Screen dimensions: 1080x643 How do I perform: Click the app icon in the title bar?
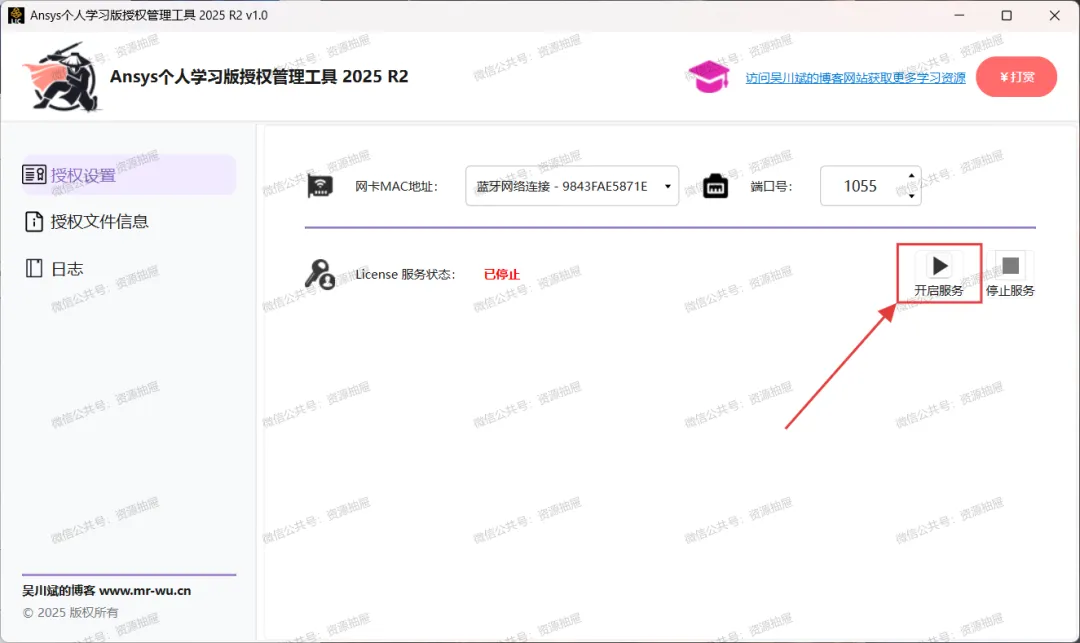[16, 15]
